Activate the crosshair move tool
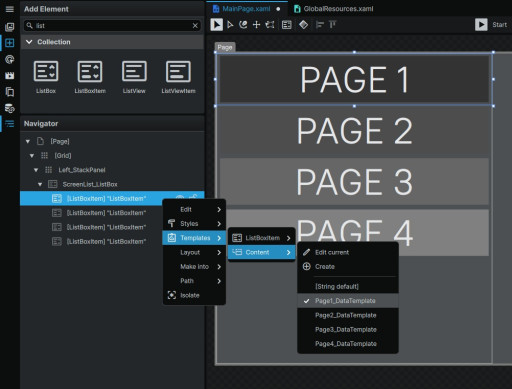Image resolution: width=512 pixels, height=389 pixels. tap(256, 25)
